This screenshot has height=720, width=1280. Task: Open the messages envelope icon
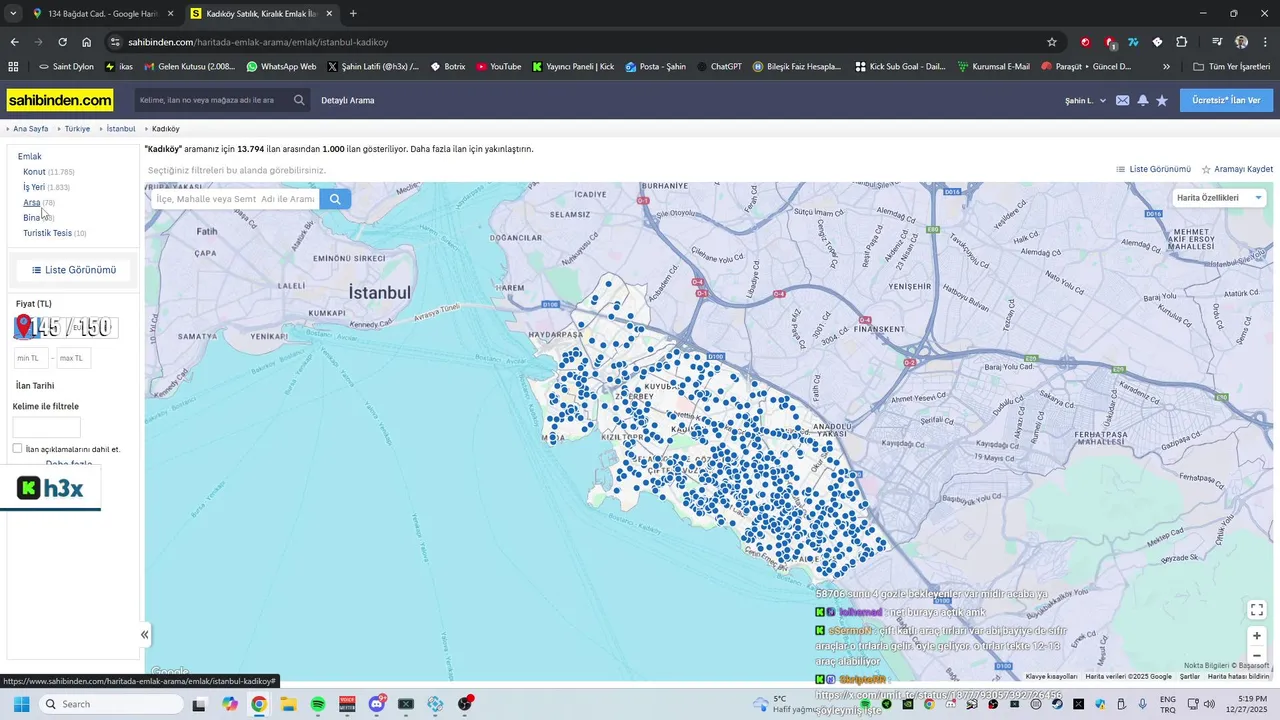(x=1123, y=100)
